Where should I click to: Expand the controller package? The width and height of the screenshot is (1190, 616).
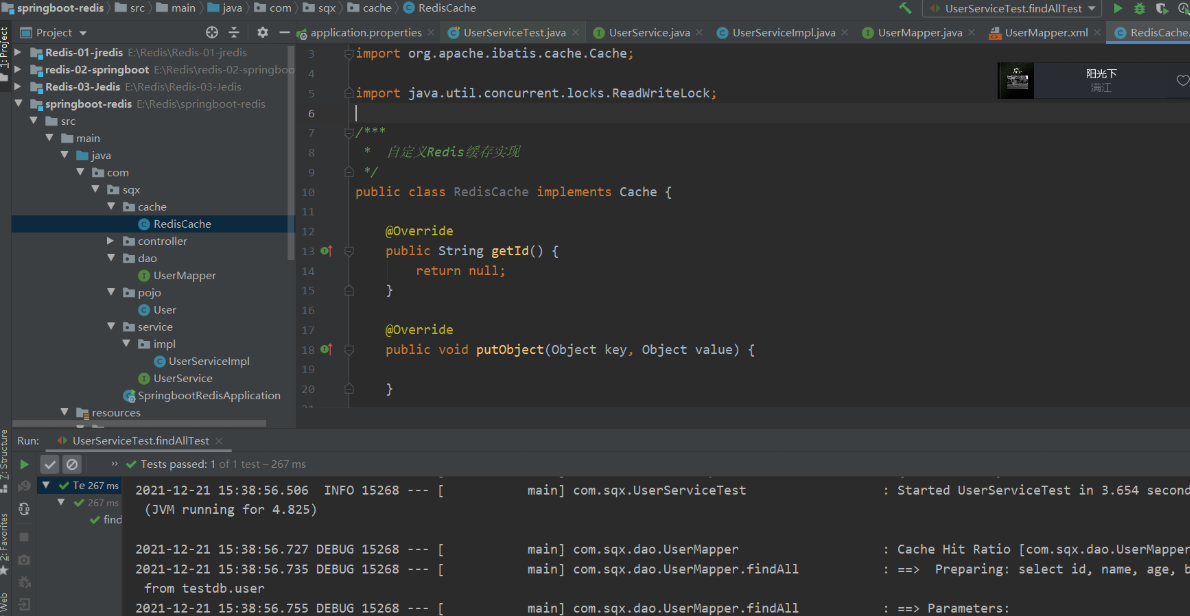(110, 241)
